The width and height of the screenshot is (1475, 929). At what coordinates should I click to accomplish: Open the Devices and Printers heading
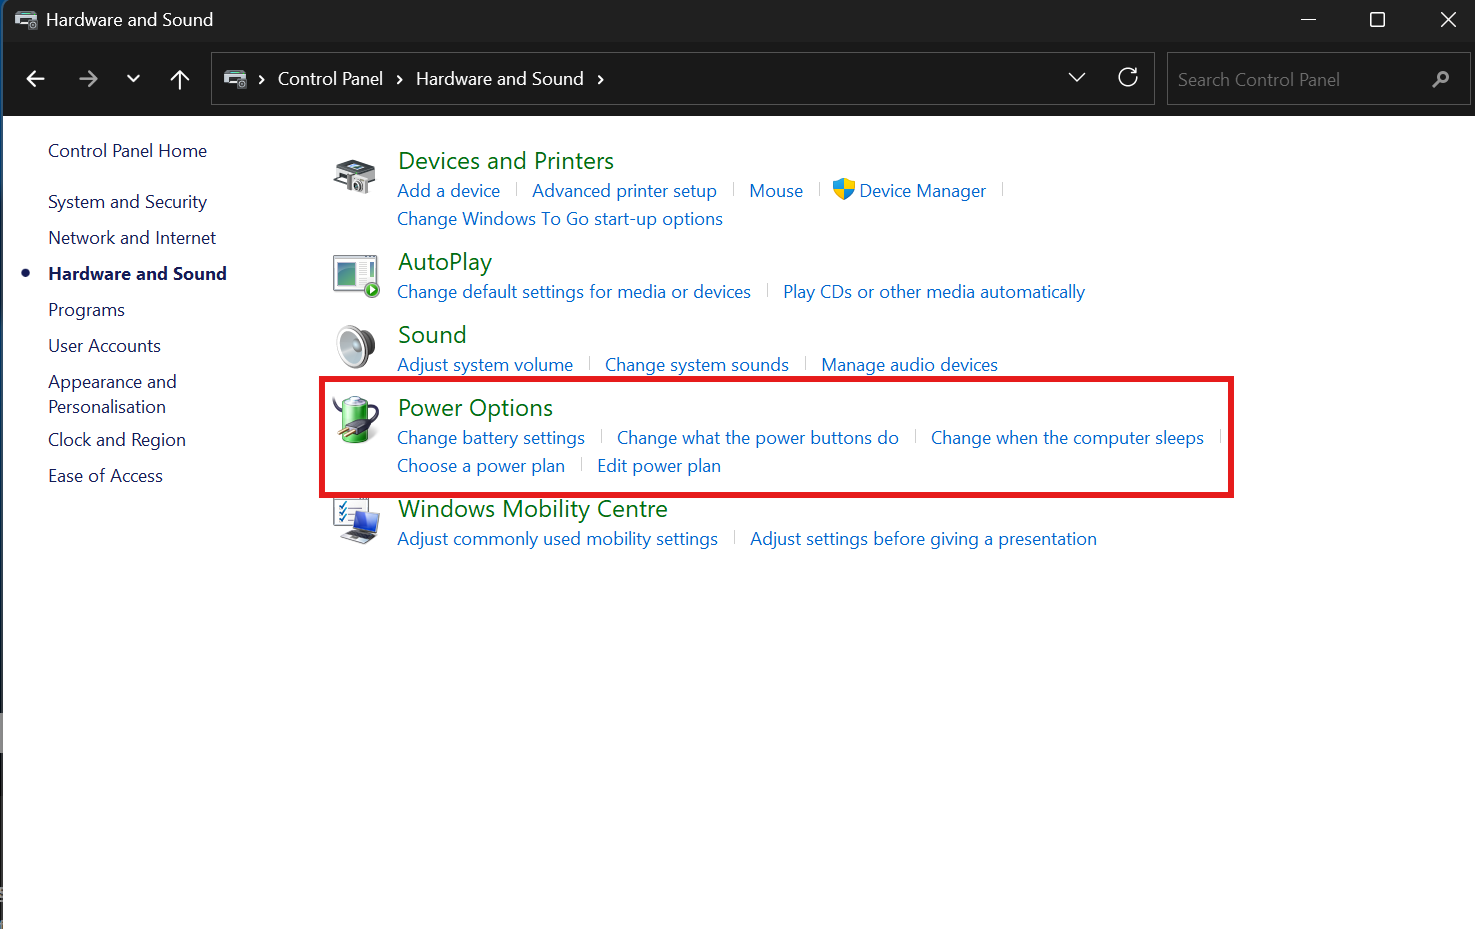[x=506, y=161]
